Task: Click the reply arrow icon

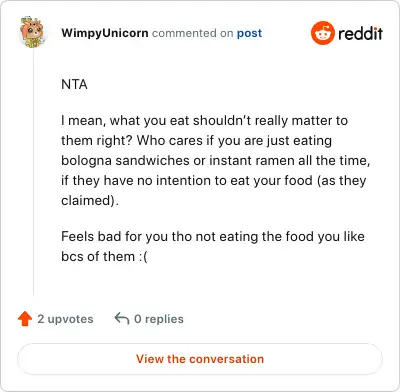Action: tap(122, 318)
